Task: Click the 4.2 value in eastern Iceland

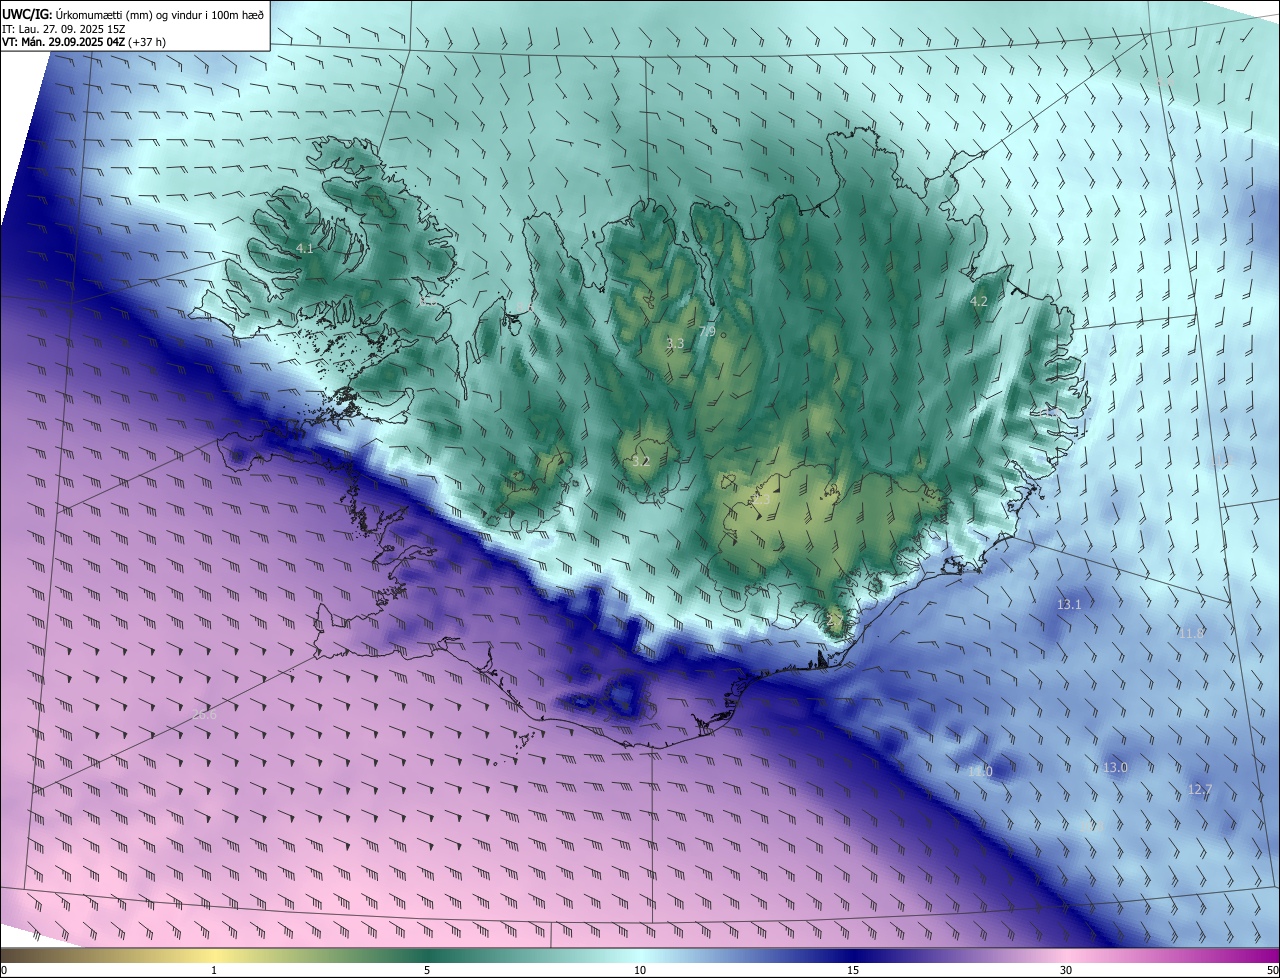Action: pyautogui.click(x=979, y=301)
